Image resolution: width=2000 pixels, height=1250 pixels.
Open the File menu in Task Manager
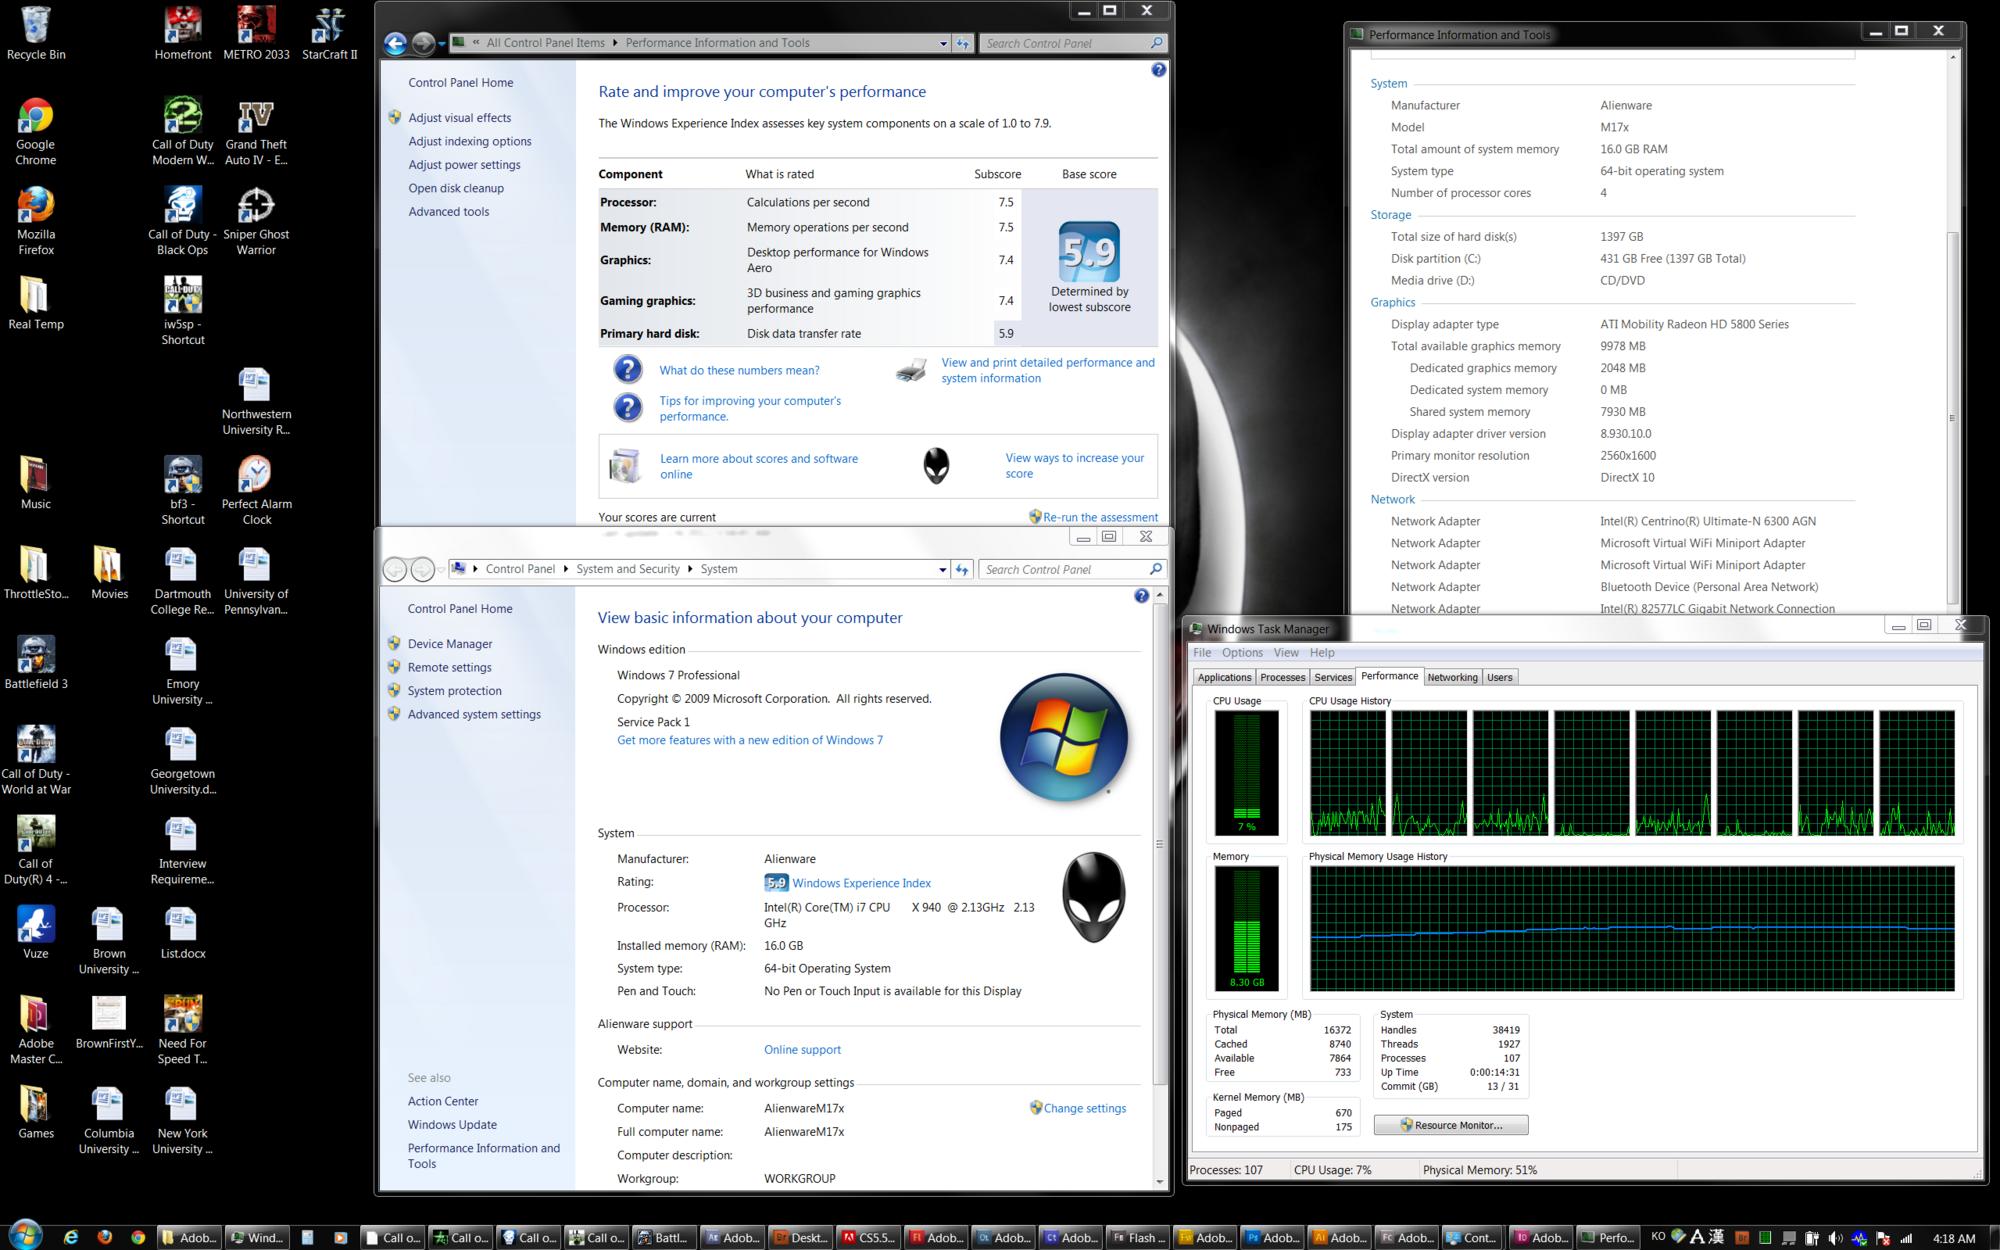click(x=1202, y=652)
